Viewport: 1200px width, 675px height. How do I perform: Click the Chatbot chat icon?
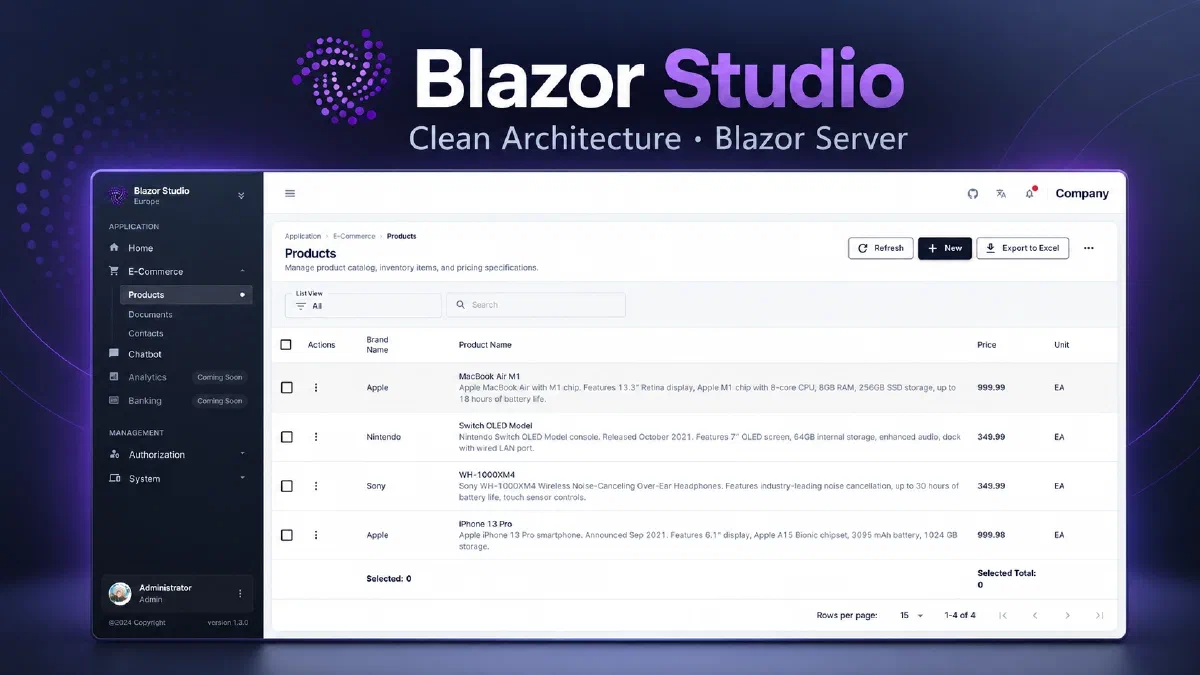pyautogui.click(x=114, y=354)
